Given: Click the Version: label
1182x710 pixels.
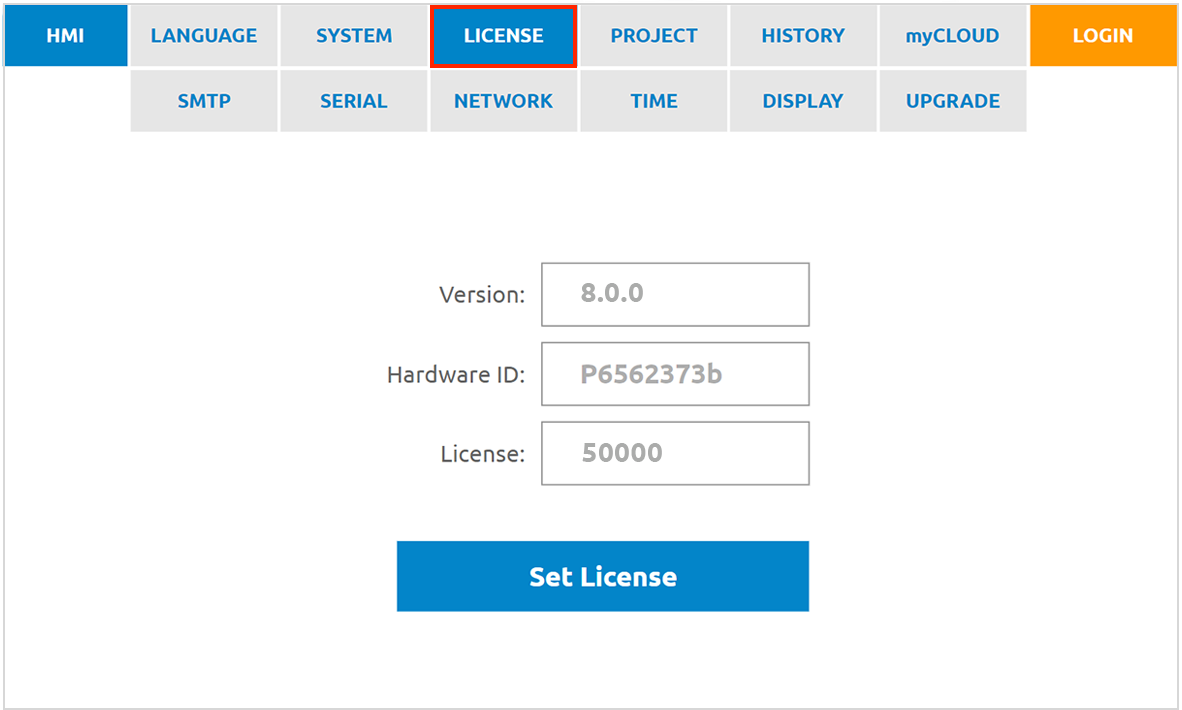Looking at the screenshot, I should click(482, 295).
